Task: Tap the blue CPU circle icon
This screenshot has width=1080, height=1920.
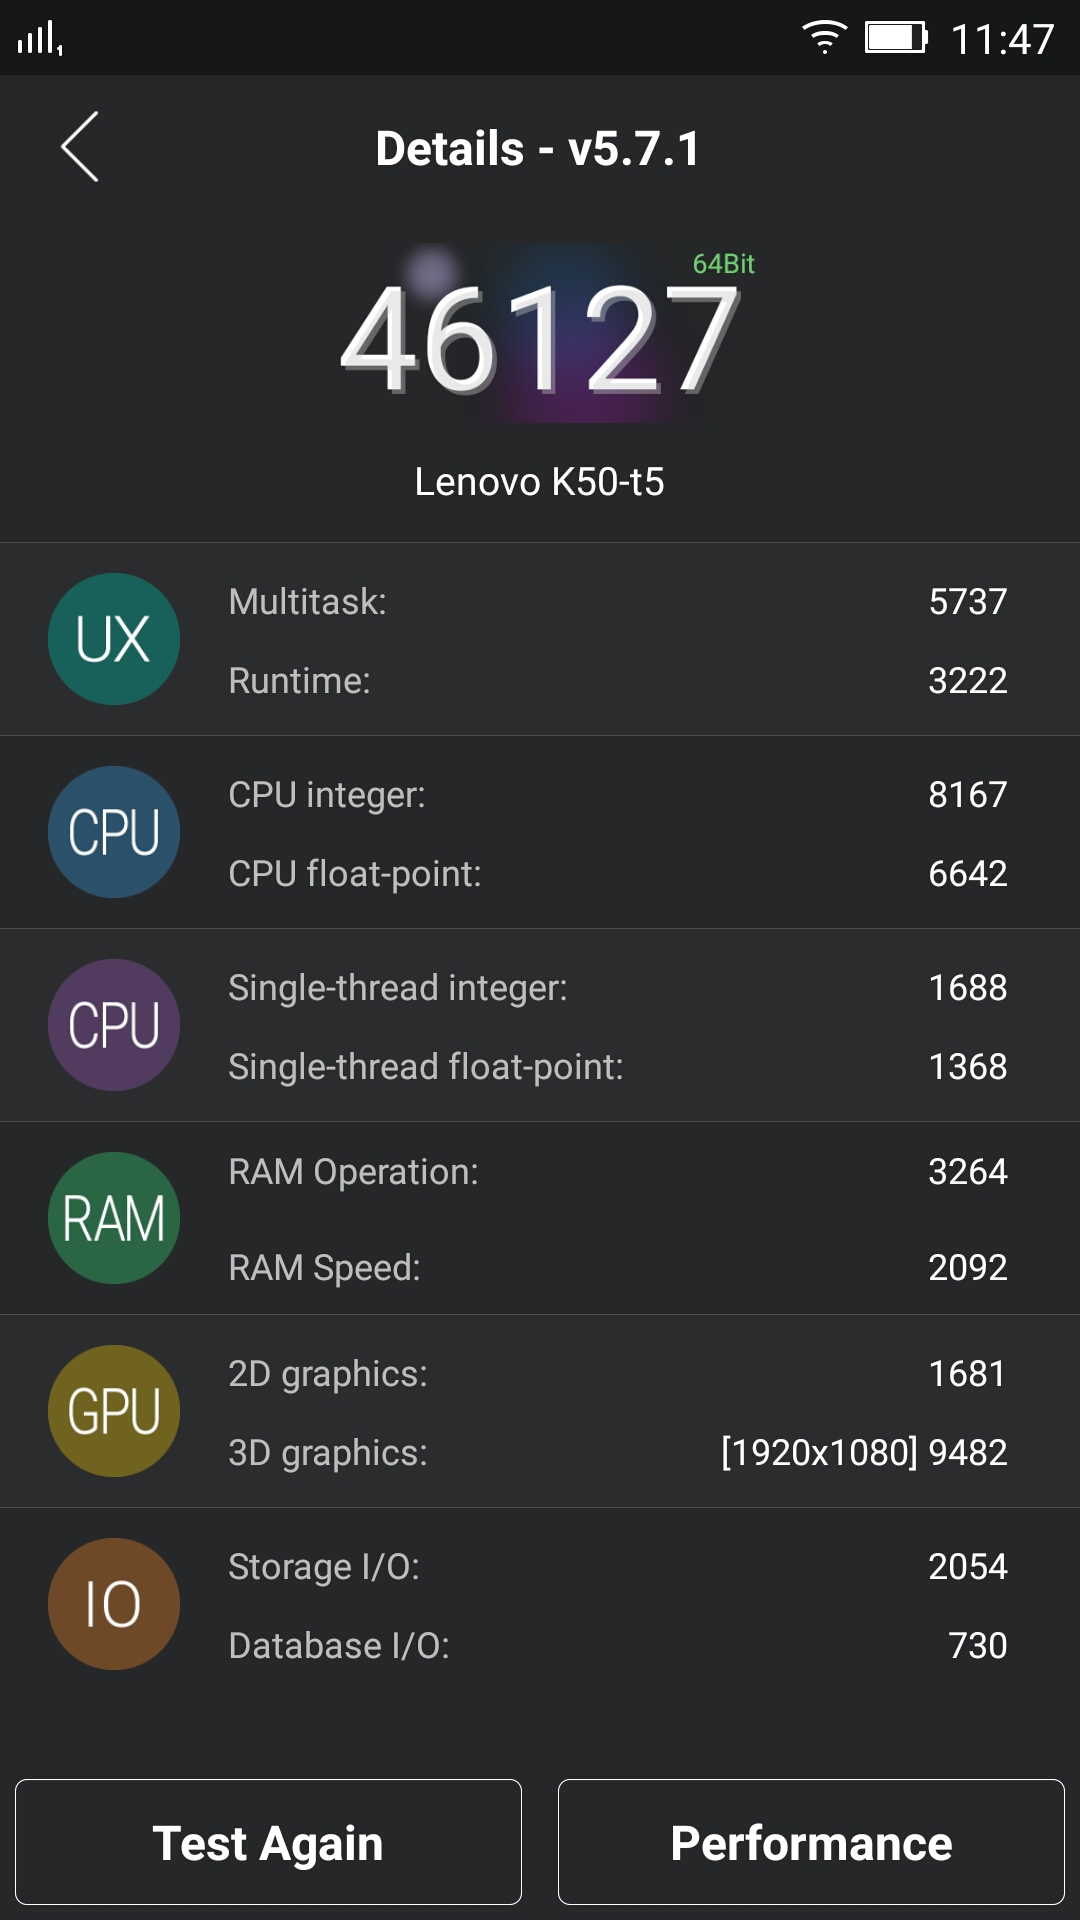Action: 114,832
